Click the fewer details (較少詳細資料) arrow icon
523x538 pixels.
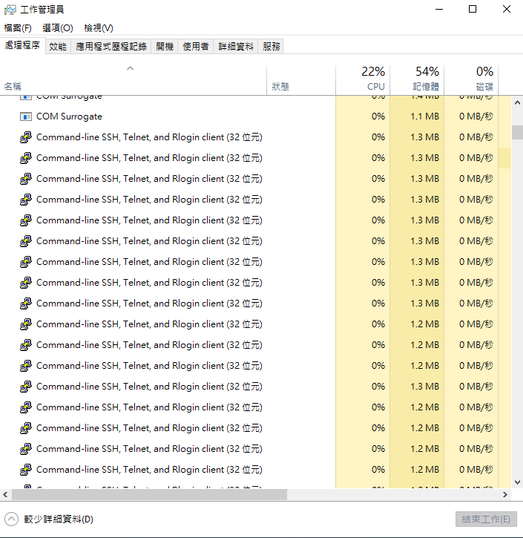pyautogui.click(x=11, y=519)
